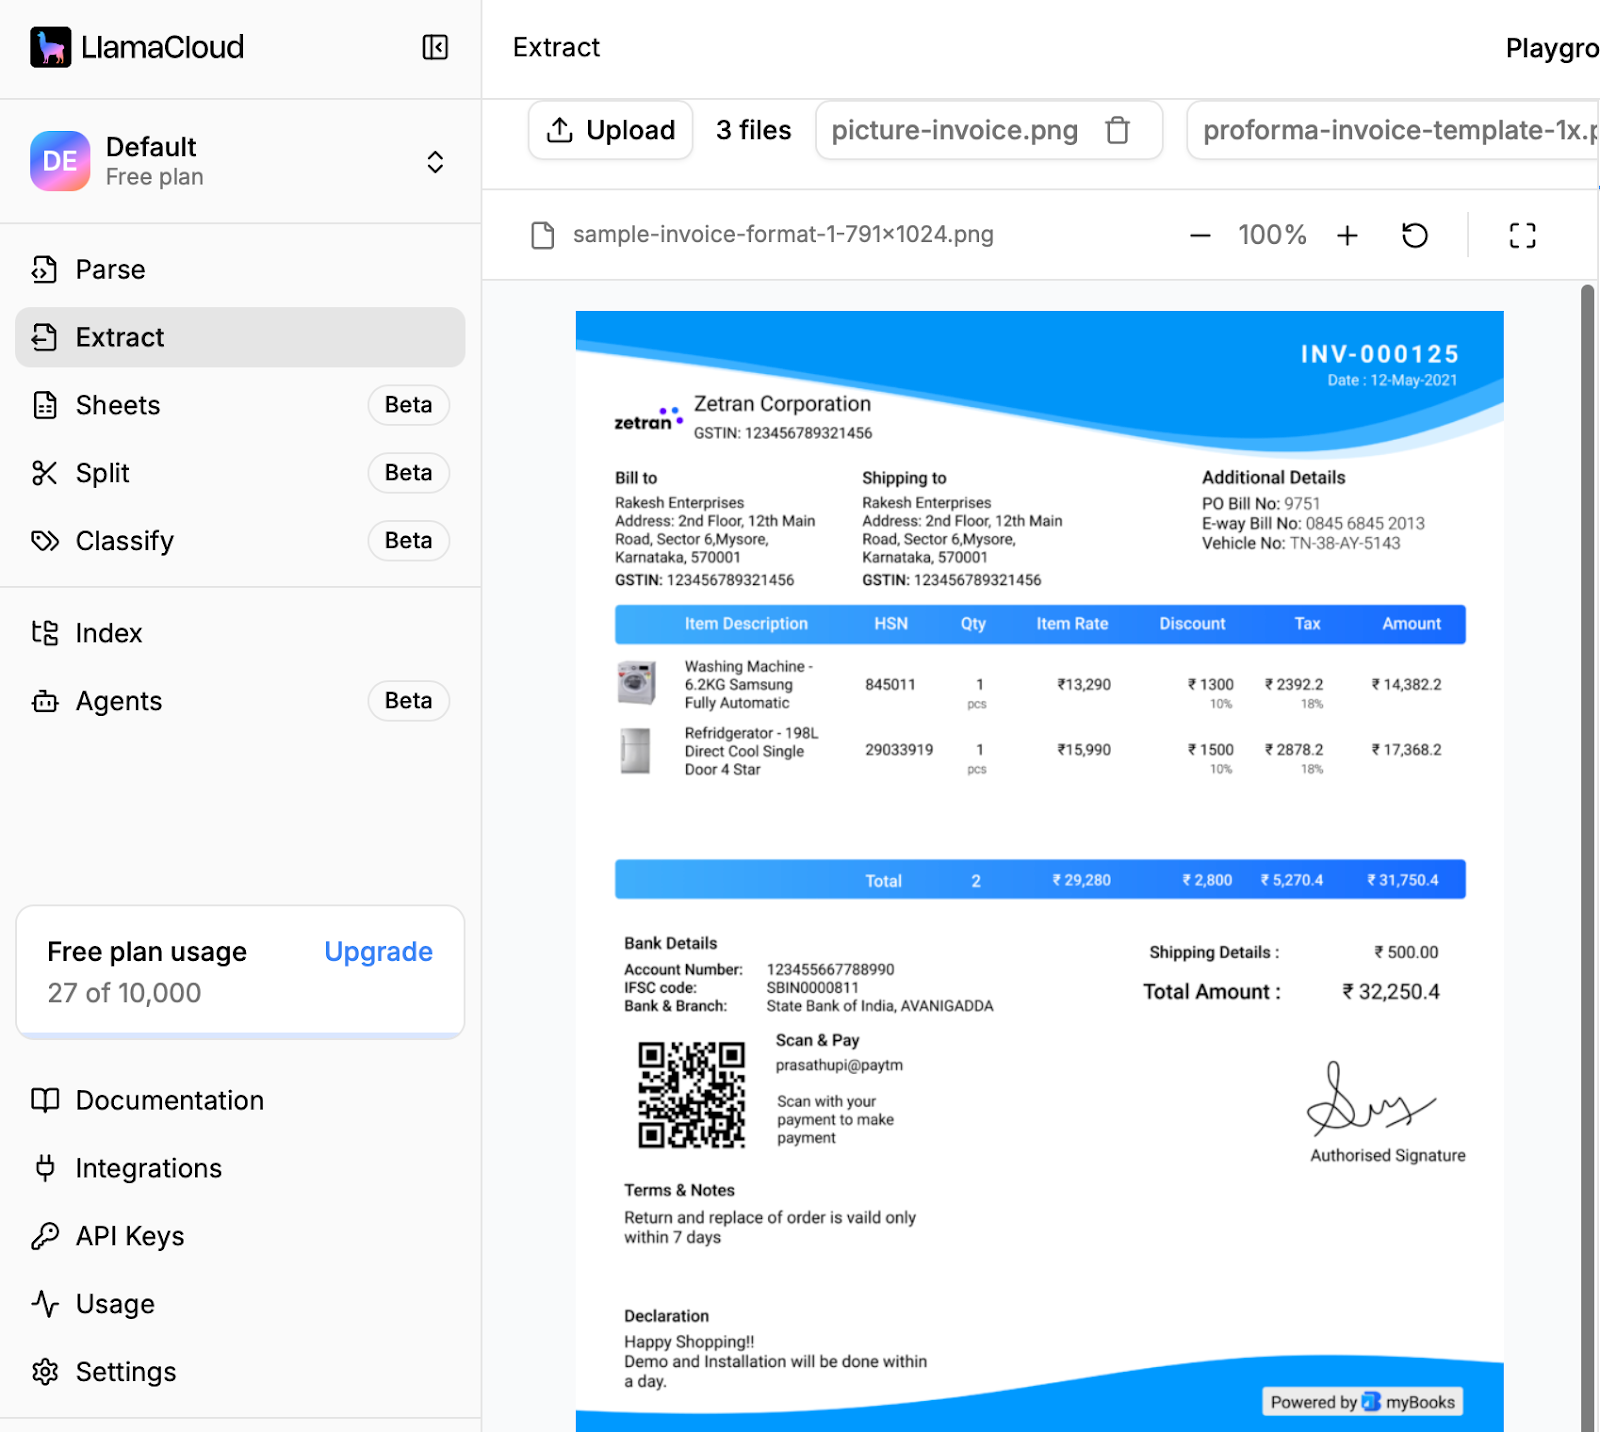Delete picture-invoice.png with trash icon

pyautogui.click(x=1117, y=130)
